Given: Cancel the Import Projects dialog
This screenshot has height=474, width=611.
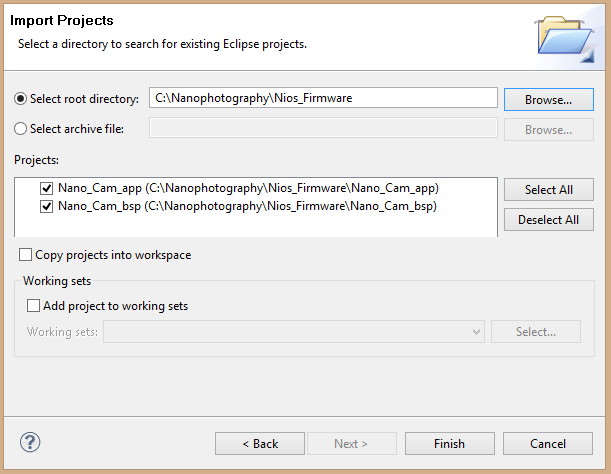Looking at the screenshot, I should (x=548, y=444).
